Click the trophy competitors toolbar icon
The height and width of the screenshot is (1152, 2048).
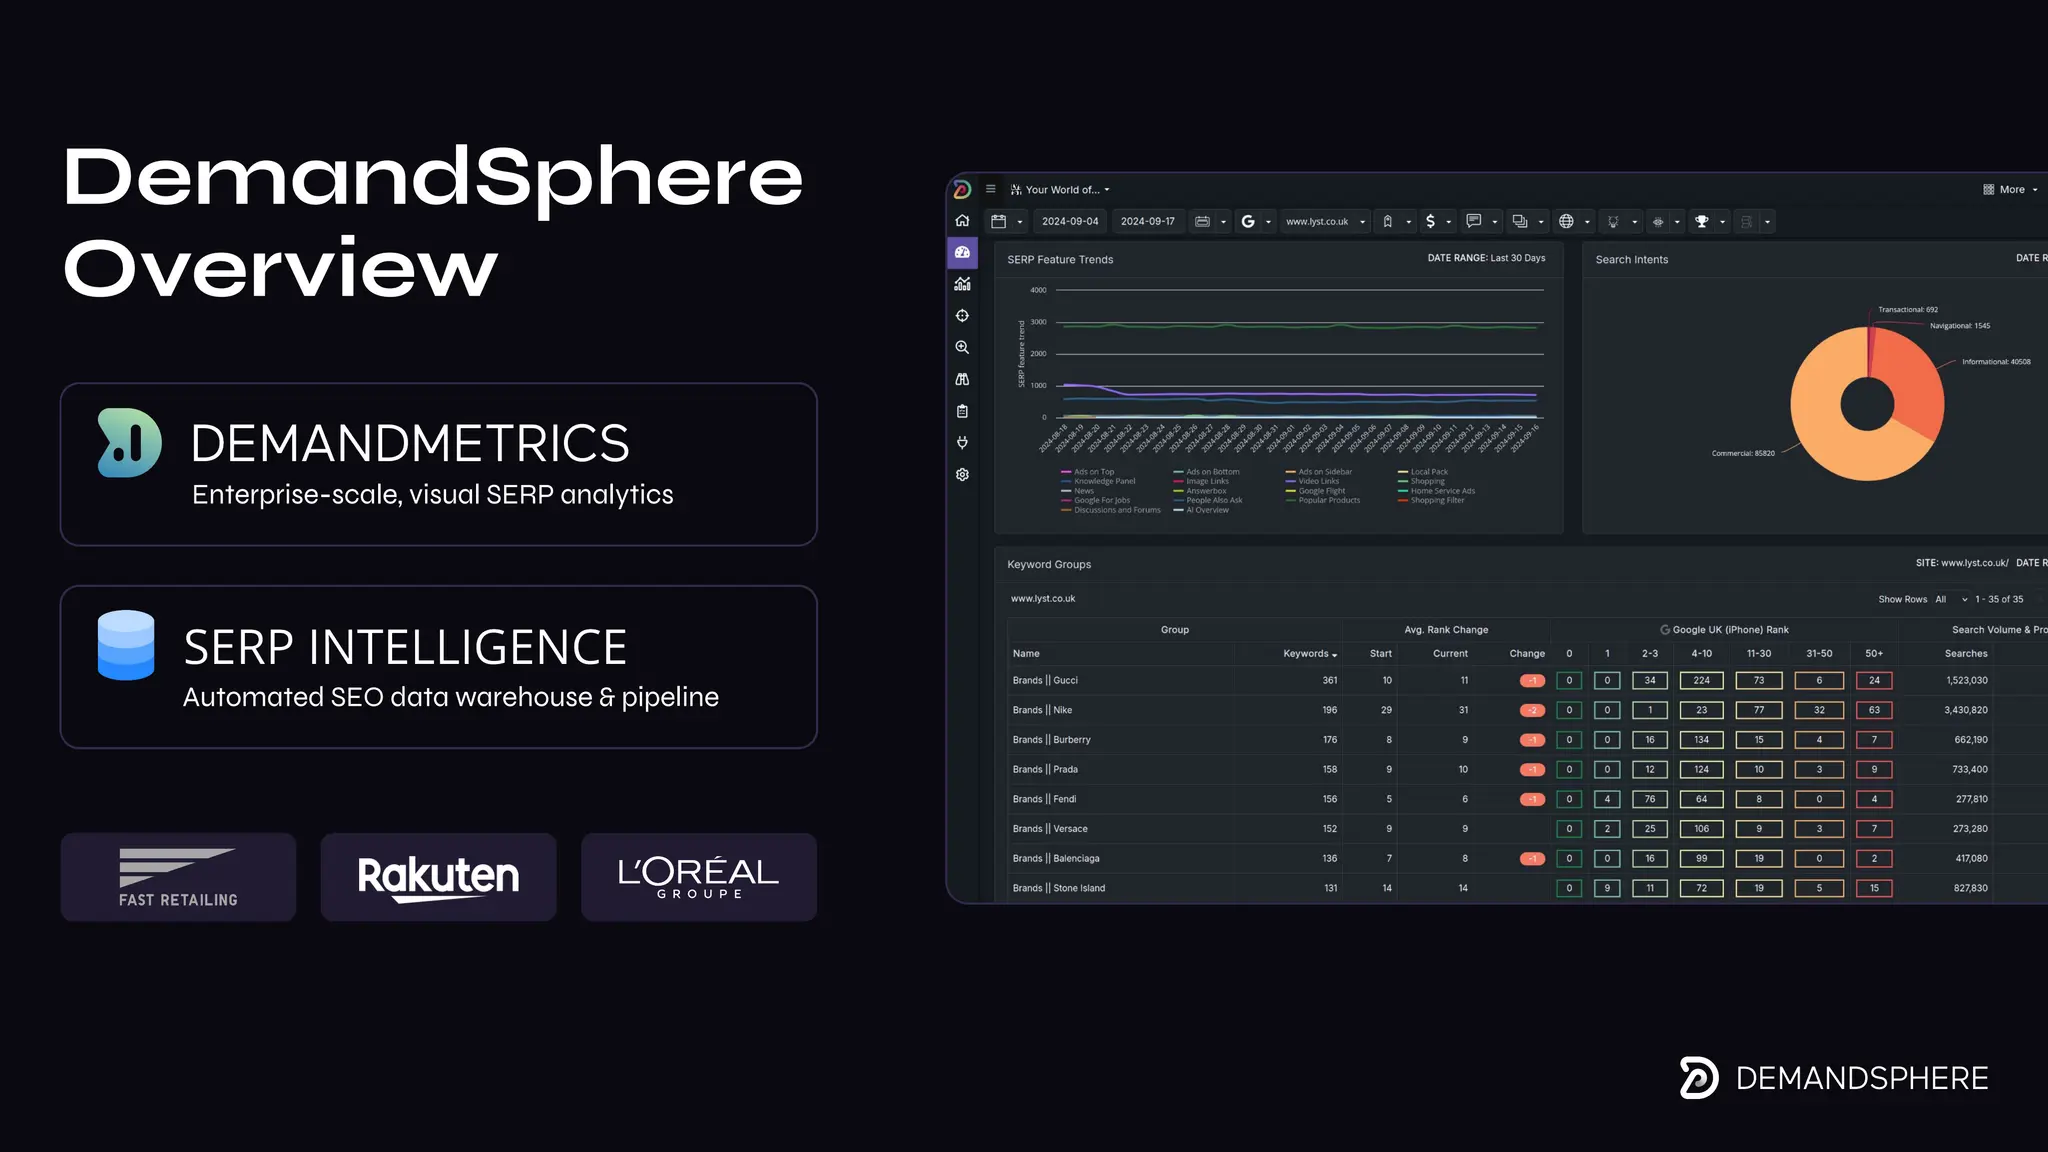(1701, 222)
